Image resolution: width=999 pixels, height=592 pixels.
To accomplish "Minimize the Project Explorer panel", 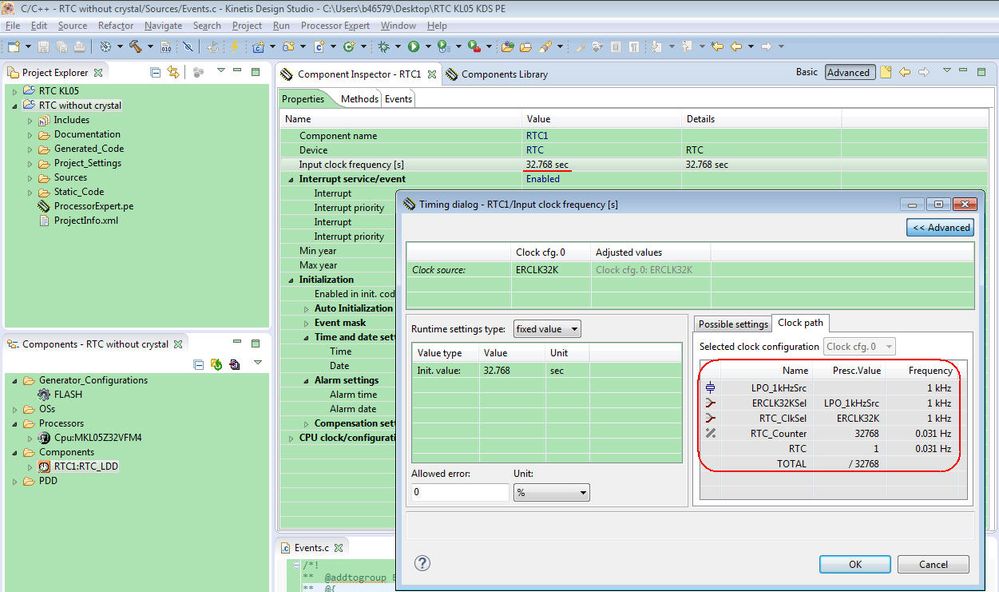I will 237,70.
